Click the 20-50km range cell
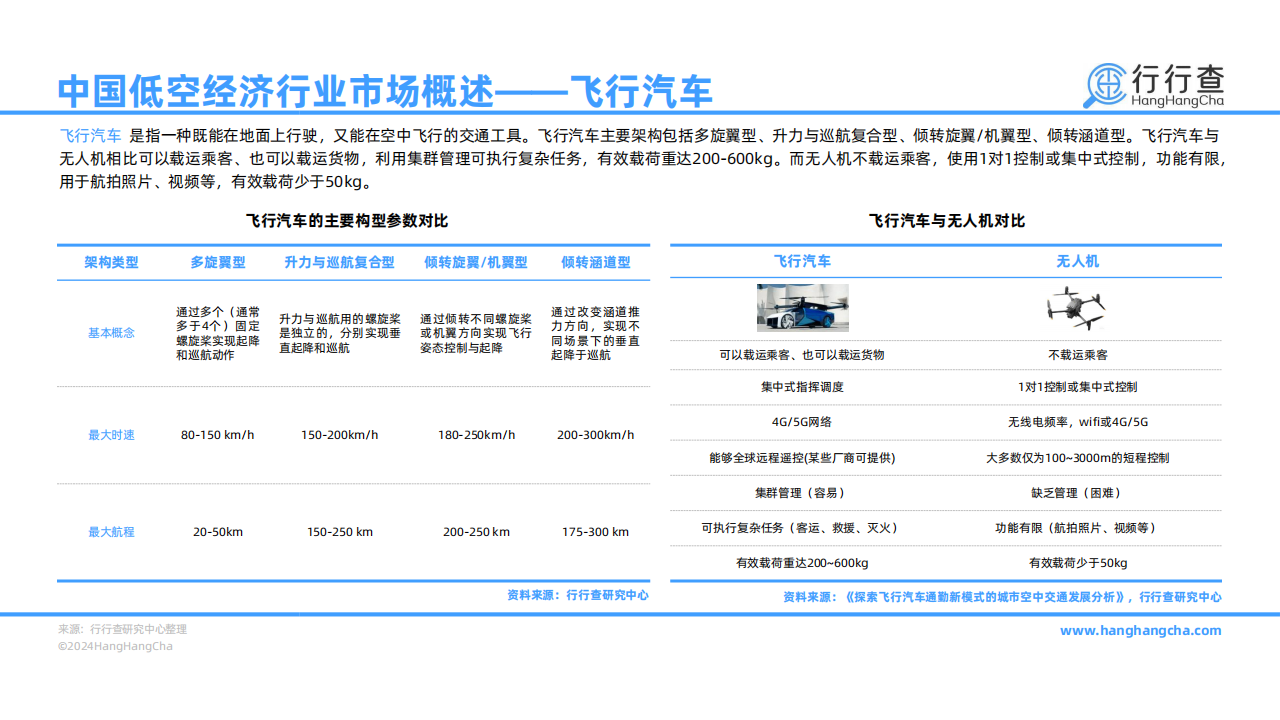This screenshot has height=720, width=1280. (x=218, y=532)
